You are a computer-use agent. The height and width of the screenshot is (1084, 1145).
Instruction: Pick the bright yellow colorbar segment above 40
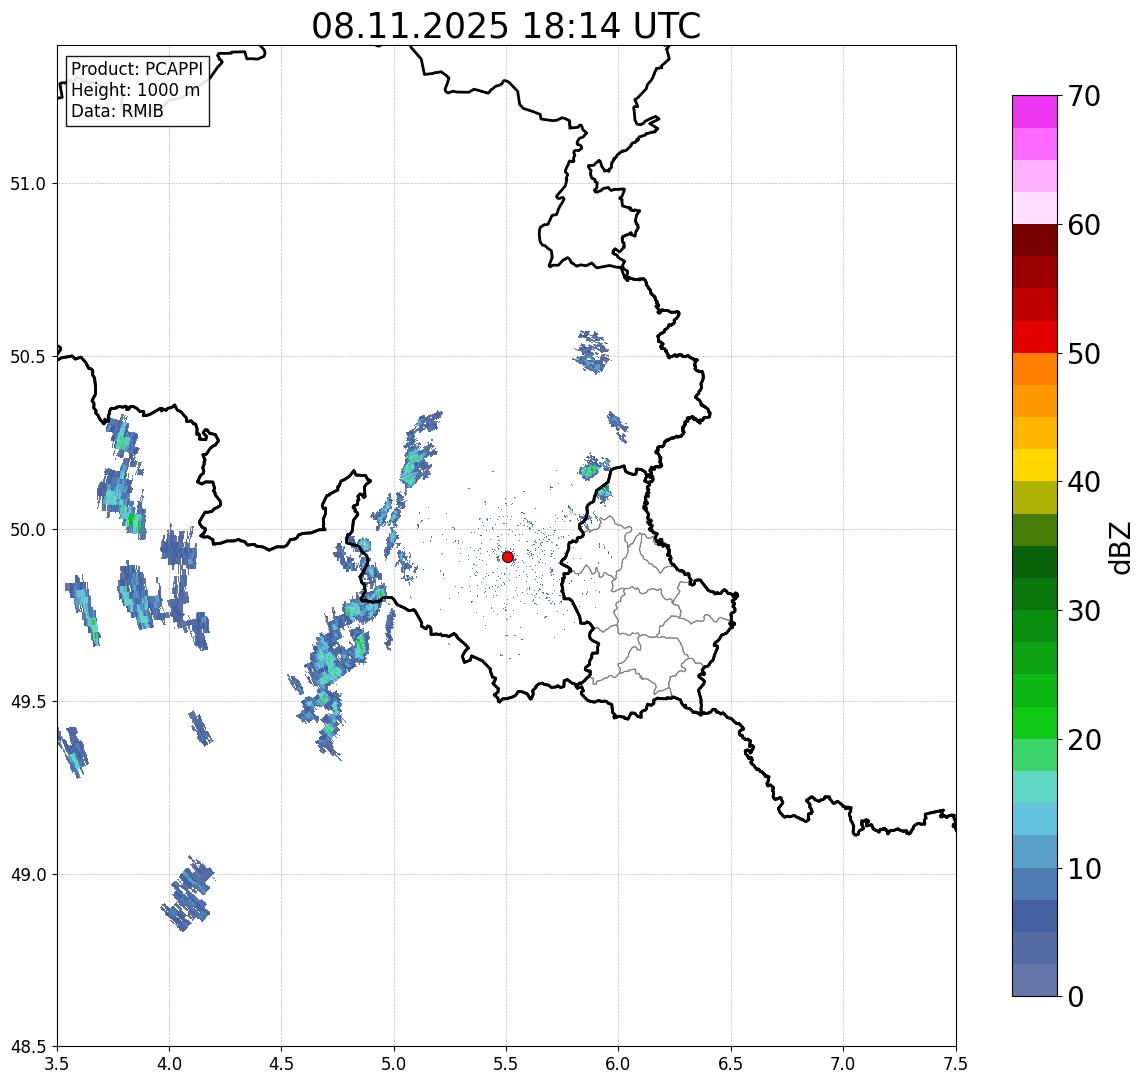click(x=1035, y=465)
